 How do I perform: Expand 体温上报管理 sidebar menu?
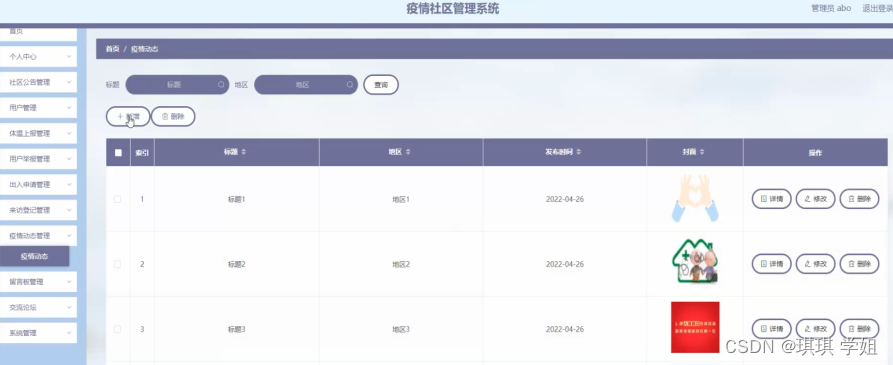pyautogui.click(x=38, y=133)
